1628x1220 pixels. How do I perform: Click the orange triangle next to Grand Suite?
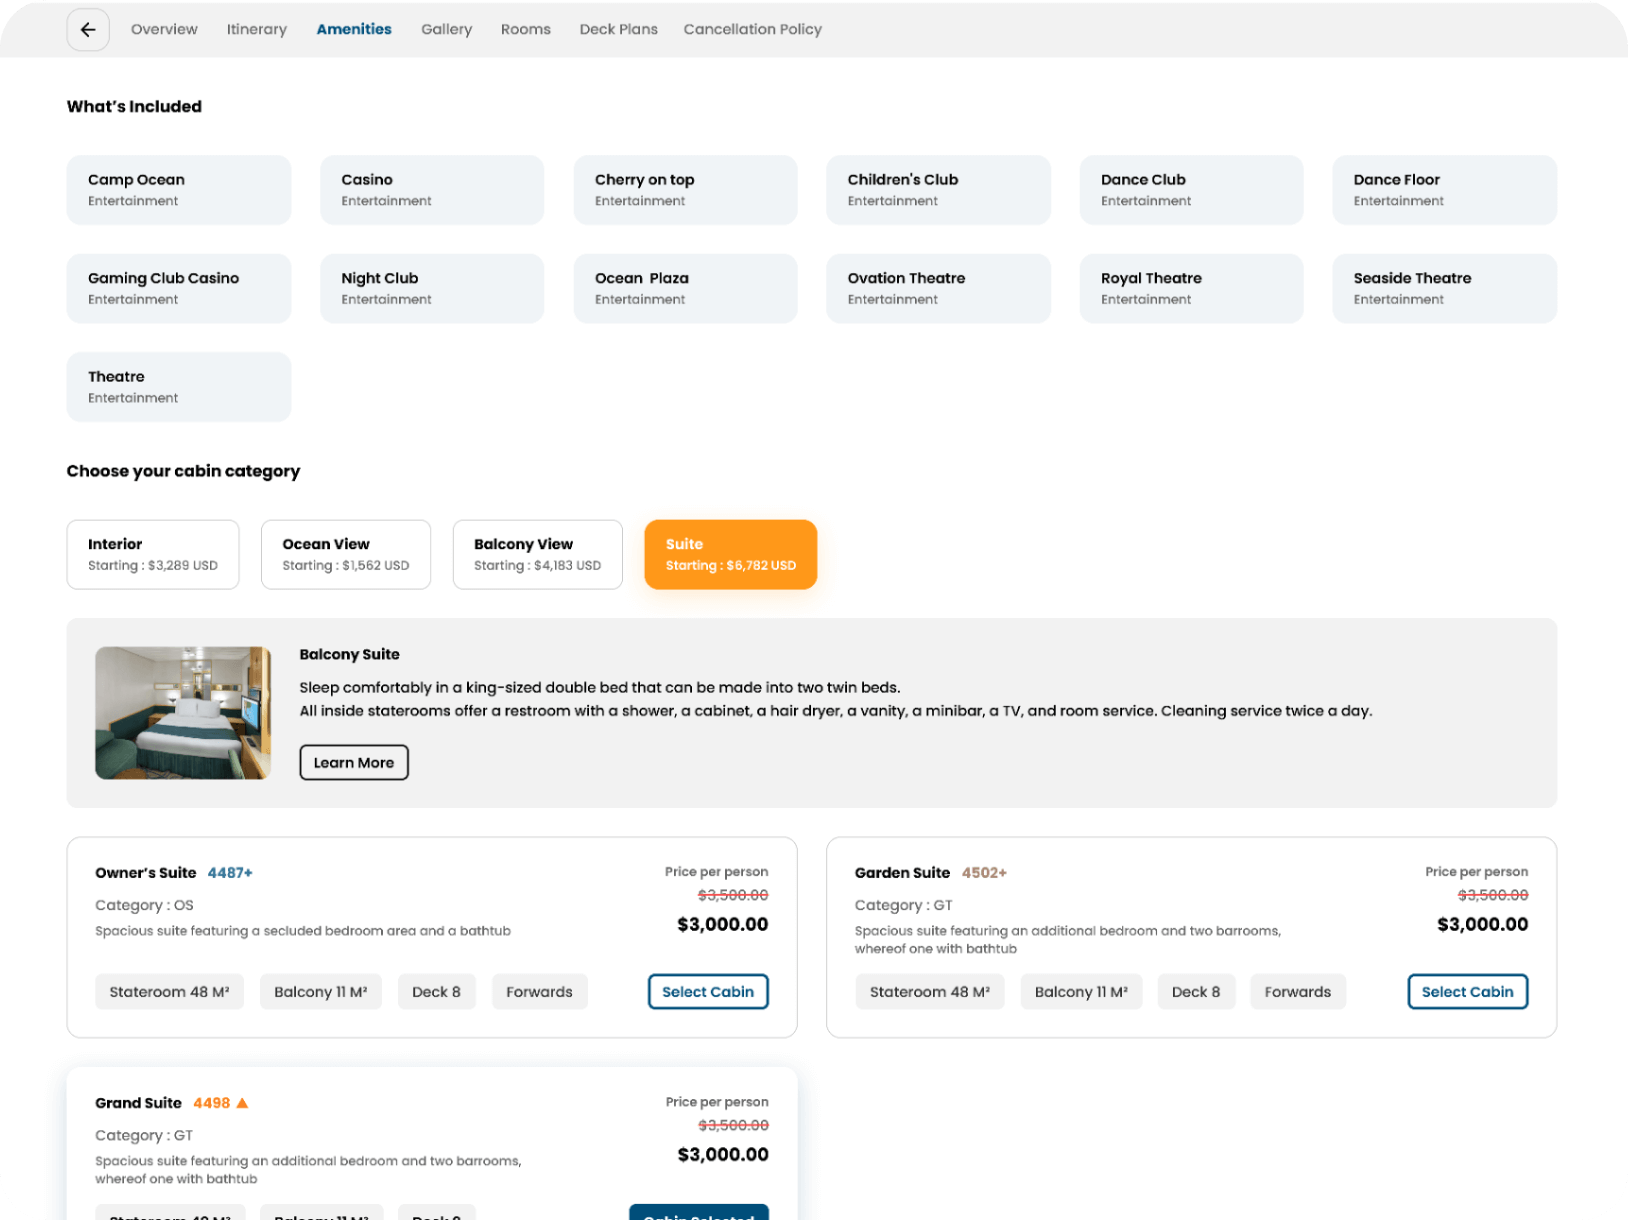pyautogui.click(x=242, y=1103)
